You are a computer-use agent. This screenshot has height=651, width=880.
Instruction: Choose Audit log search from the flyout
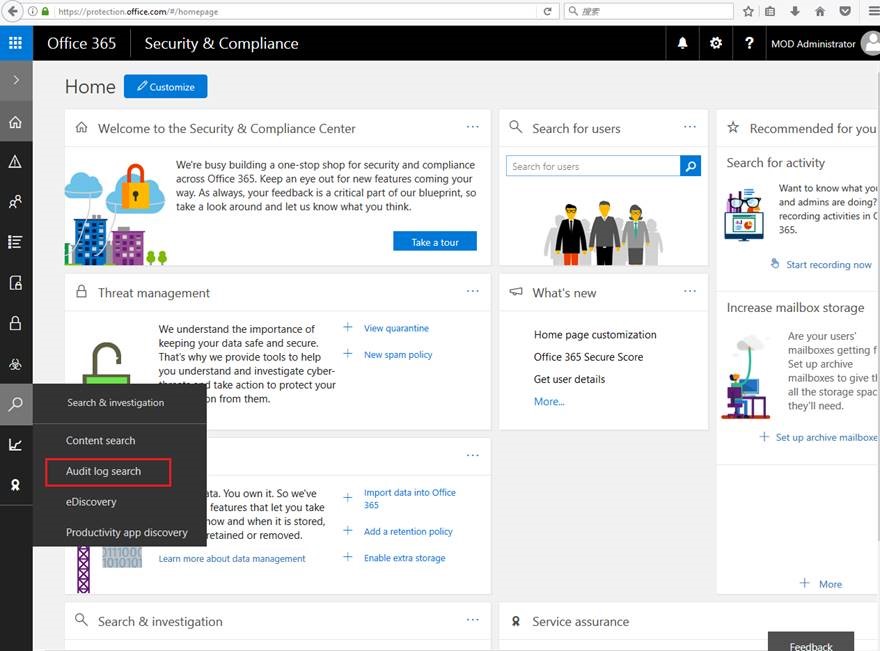pos(103,471)
